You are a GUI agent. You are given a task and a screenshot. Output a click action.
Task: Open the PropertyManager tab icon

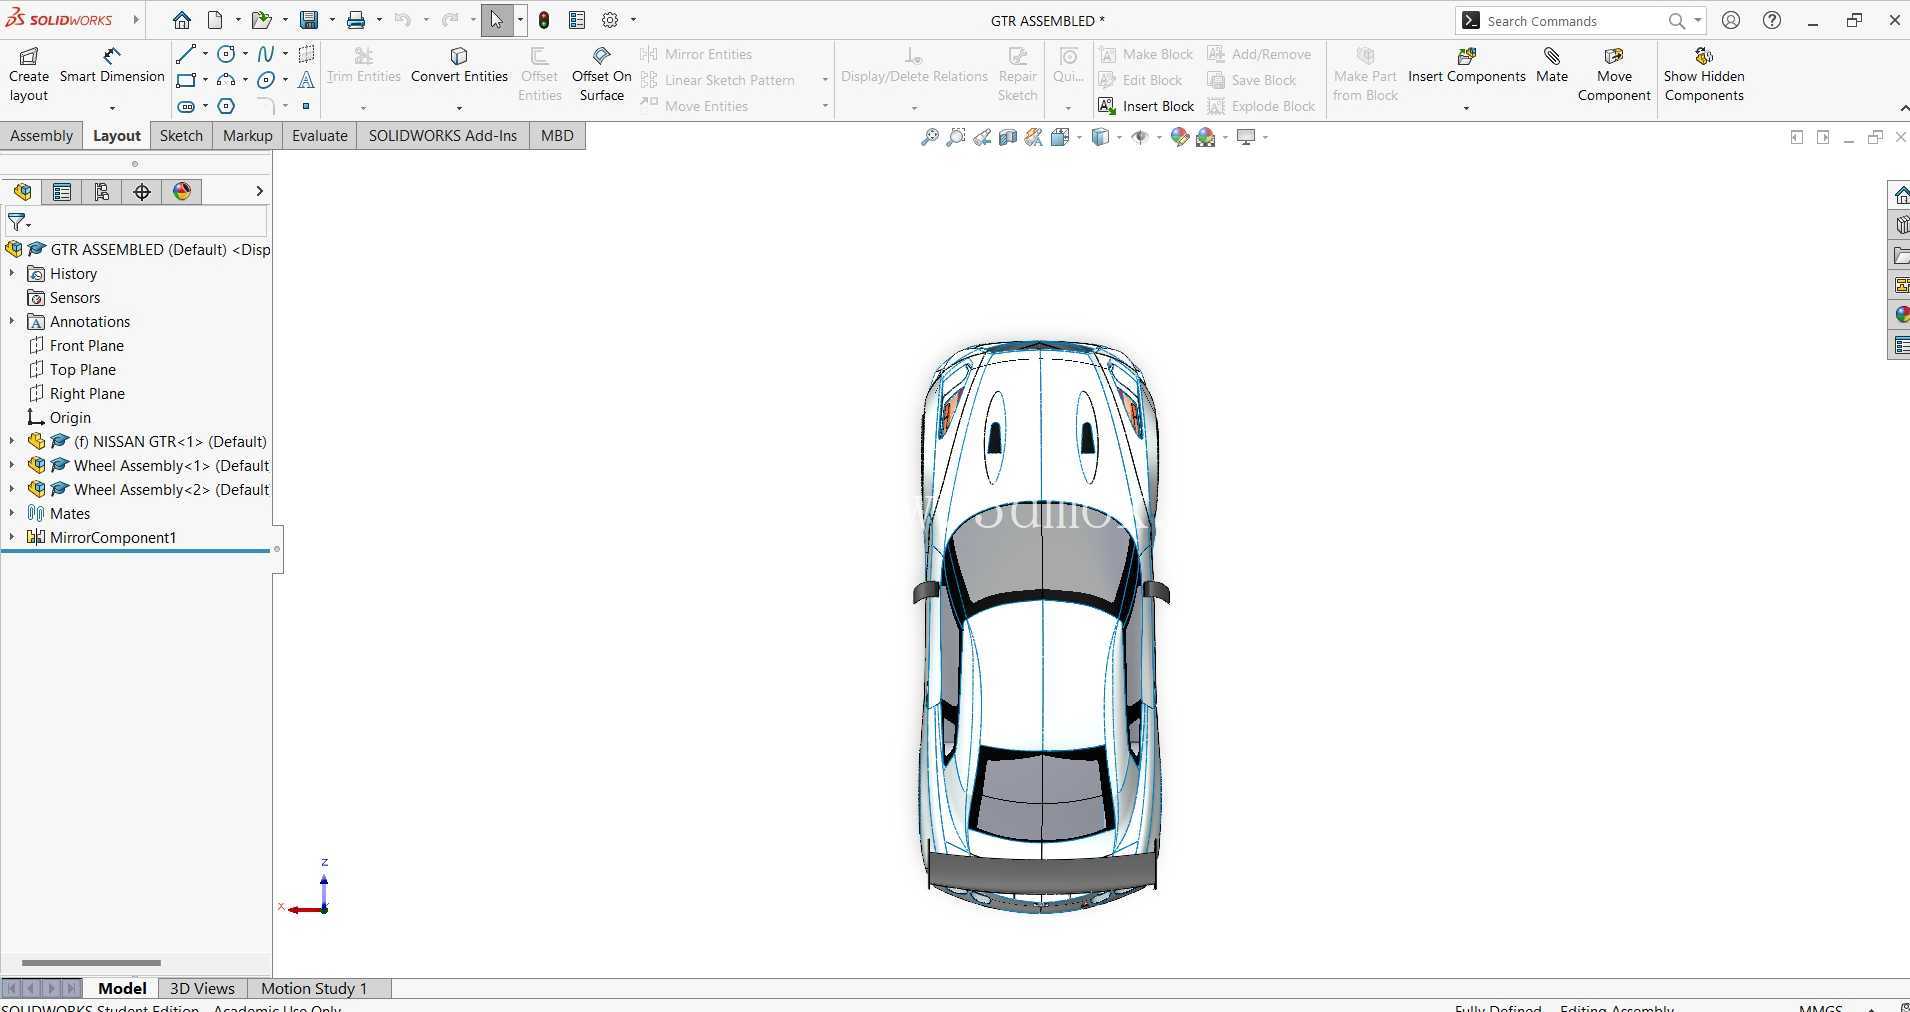coord(62,192)
